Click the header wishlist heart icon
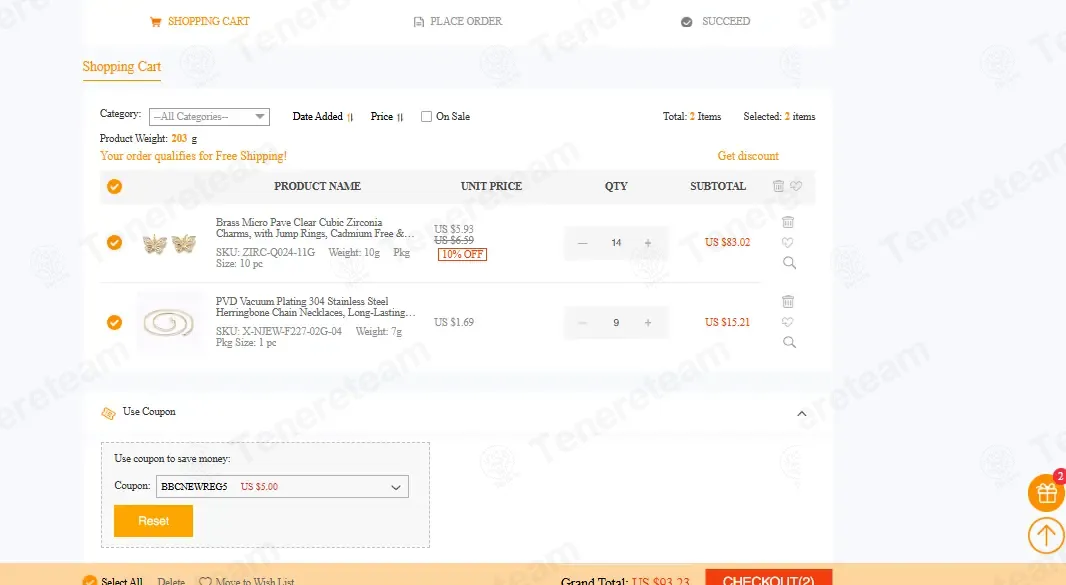 (x=796, y=186)
